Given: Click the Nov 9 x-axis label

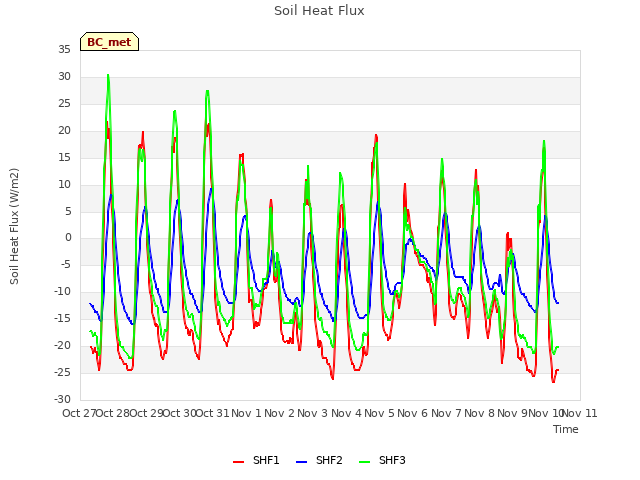Looking at the screenshot, I should 513,413.
